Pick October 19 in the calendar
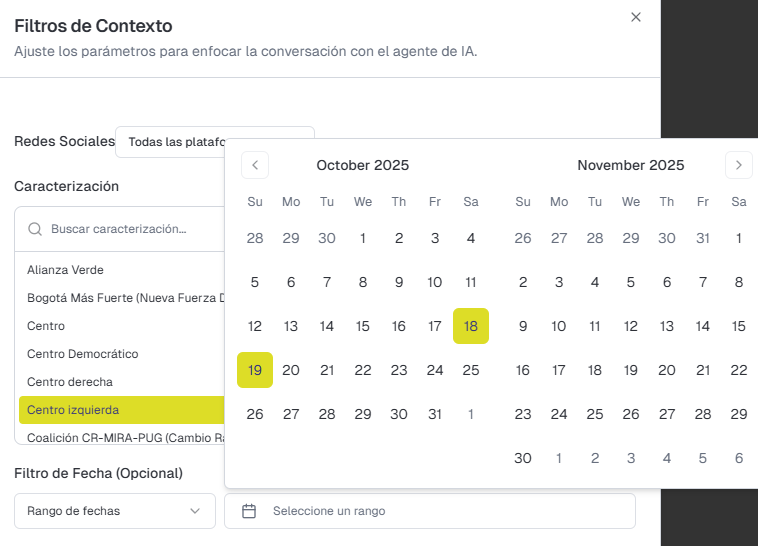 [255, 370]
